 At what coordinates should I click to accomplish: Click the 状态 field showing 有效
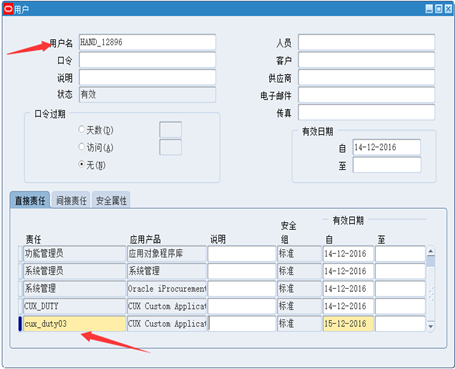147,95
